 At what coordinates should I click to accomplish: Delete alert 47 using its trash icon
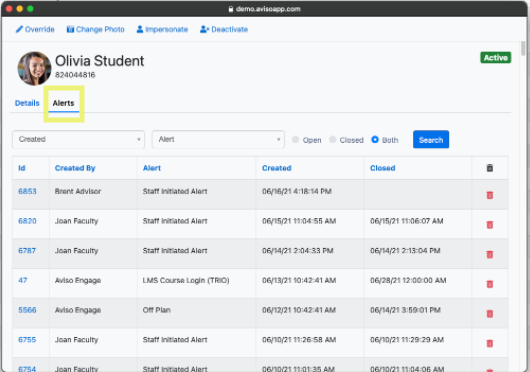point(489,284)
